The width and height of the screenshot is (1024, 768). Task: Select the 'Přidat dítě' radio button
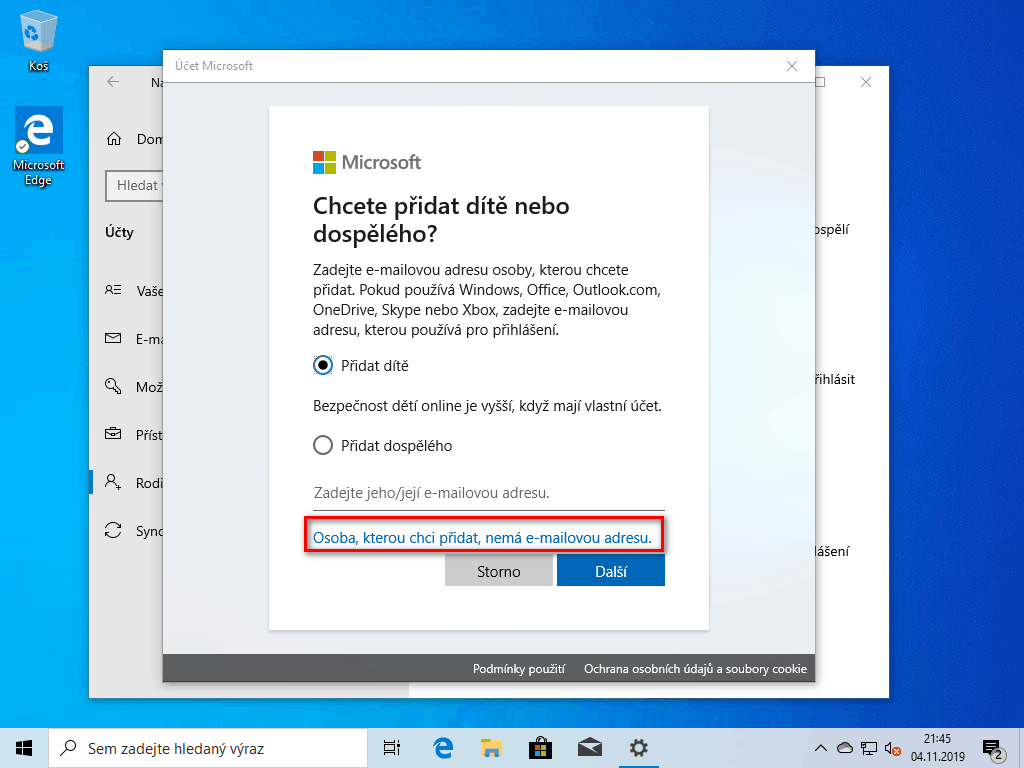coord(323,366)
